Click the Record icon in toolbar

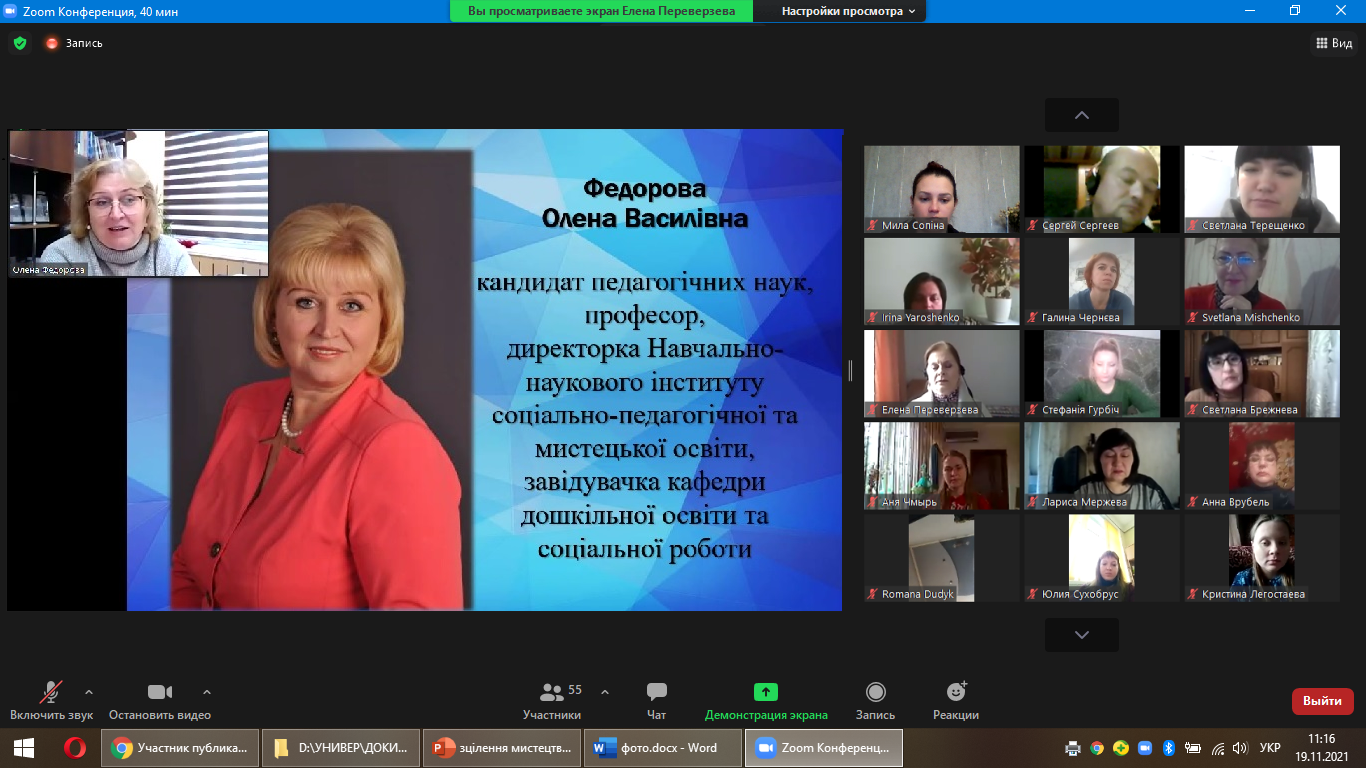click(x=875, y=692)
